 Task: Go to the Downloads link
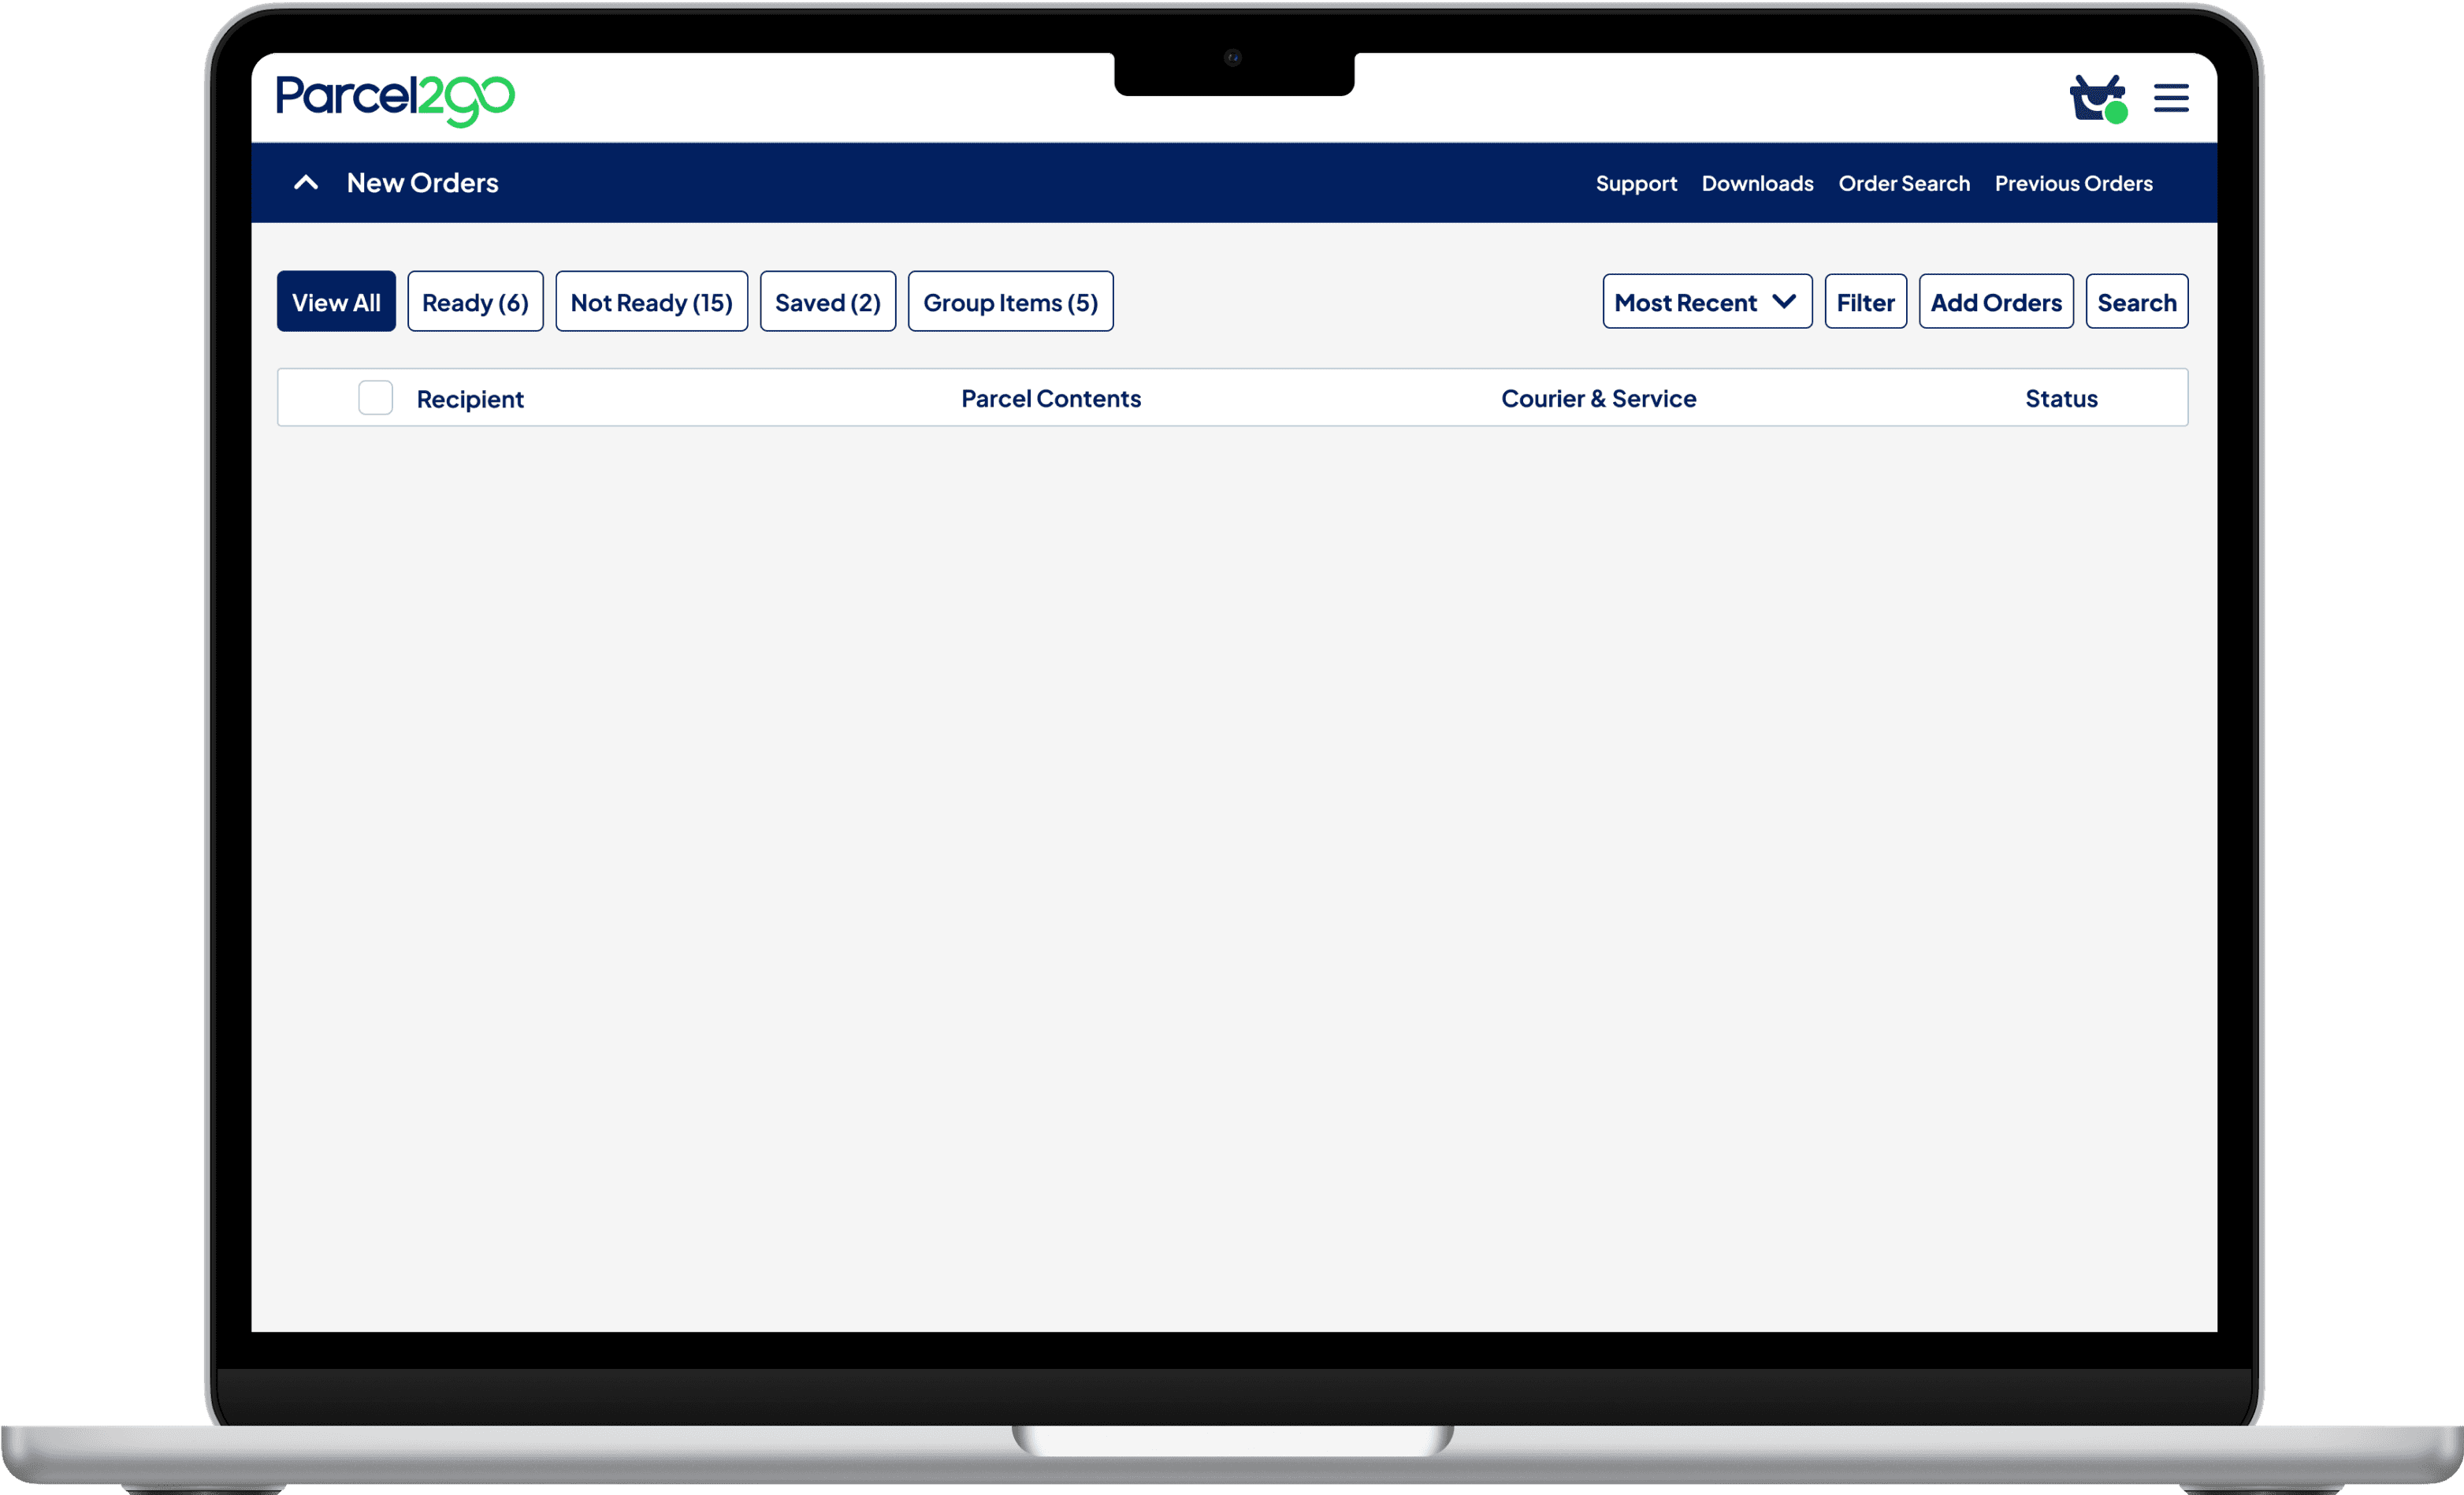point(1757,184)
